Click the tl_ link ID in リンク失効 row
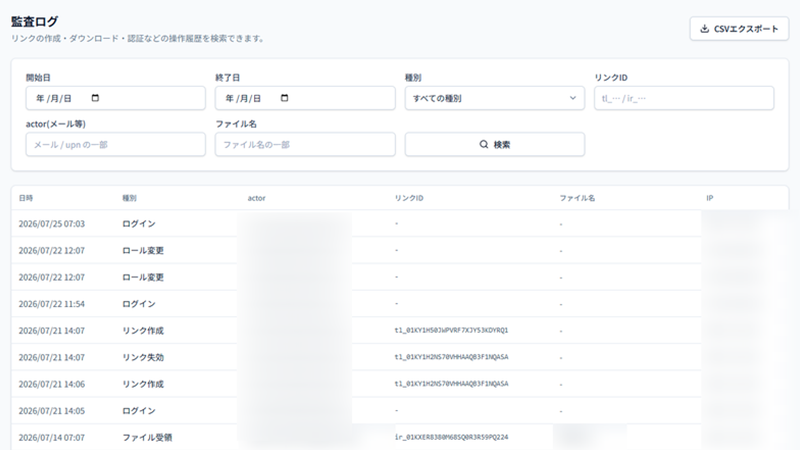 tap(451, 357)
